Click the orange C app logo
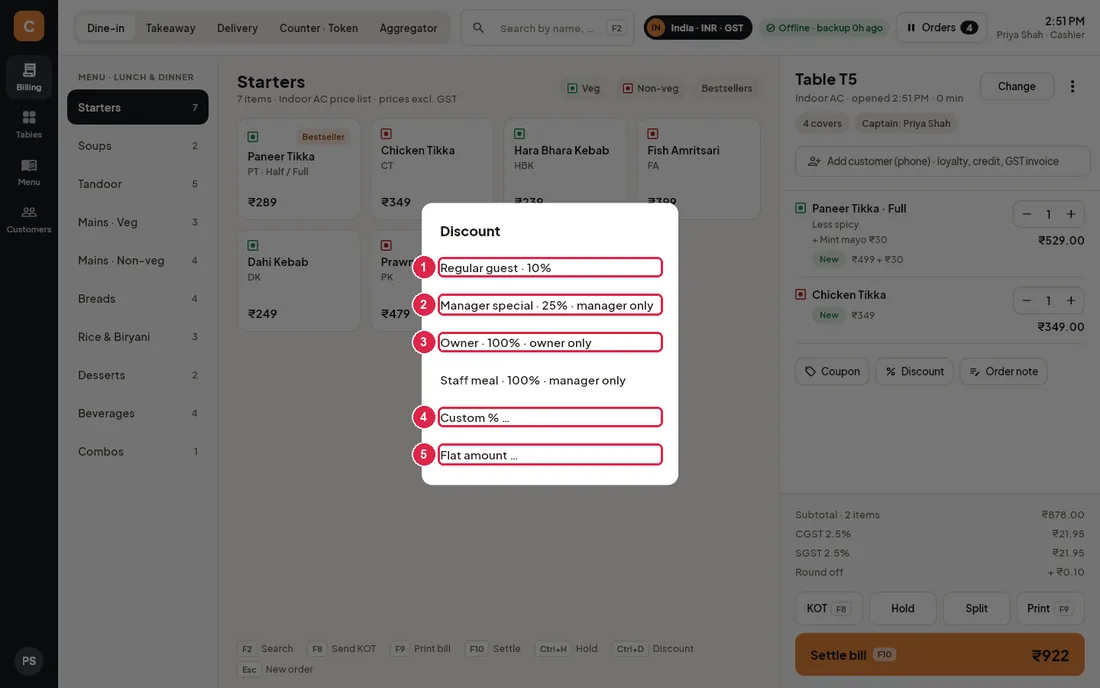Viewport: 1100px width, 688px height. [x=29, y=27]
